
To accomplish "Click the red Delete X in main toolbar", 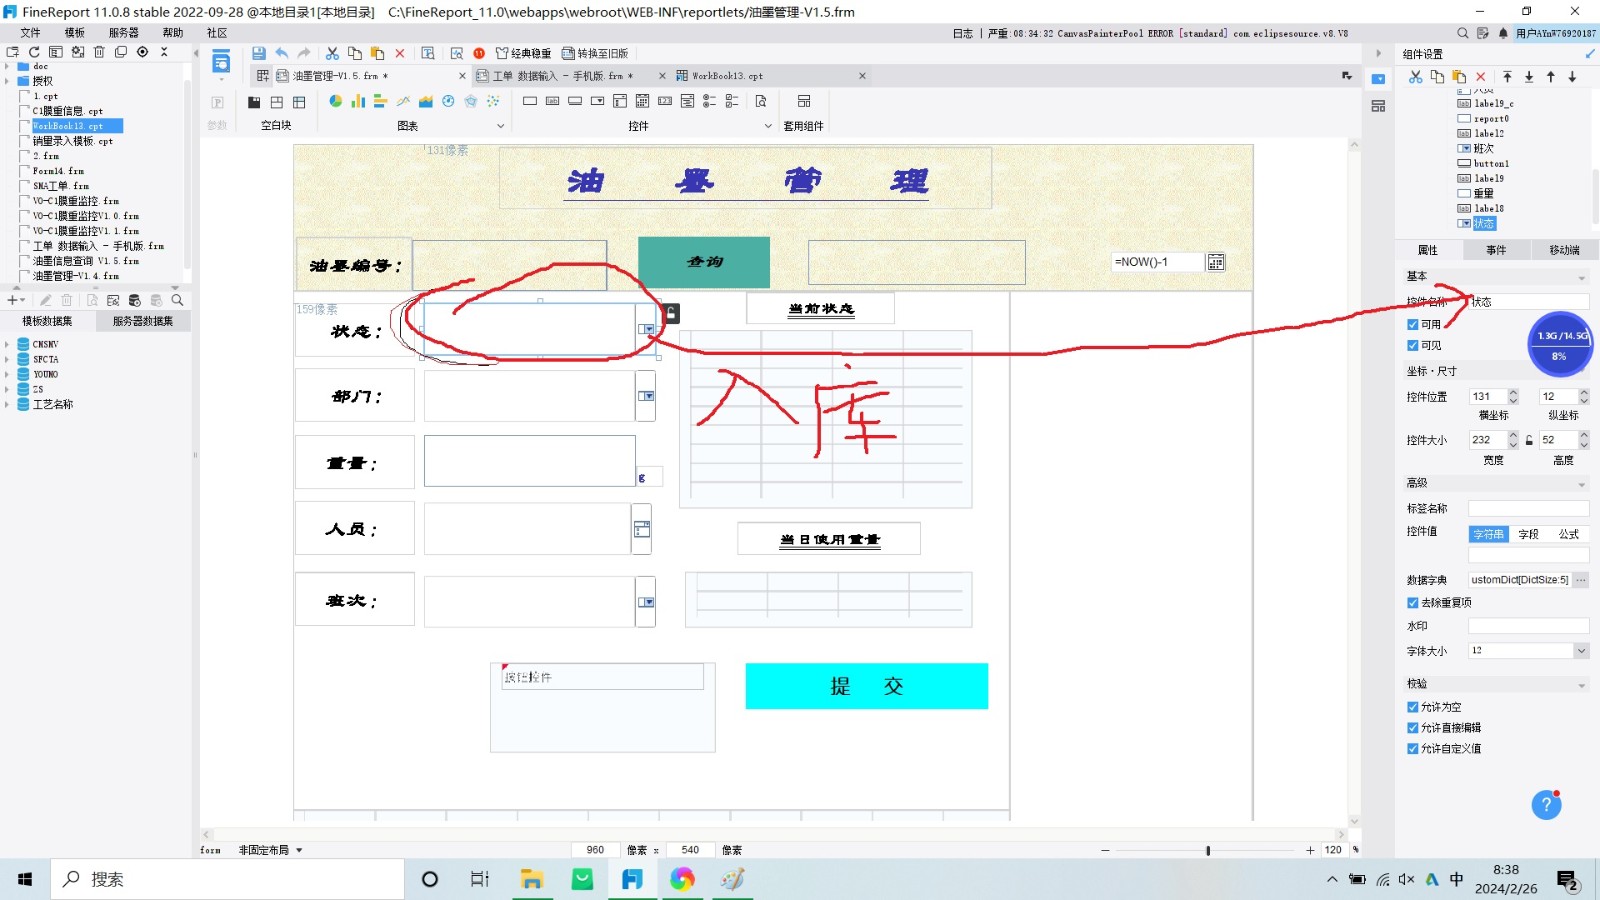I will click(x=400, y=53).
